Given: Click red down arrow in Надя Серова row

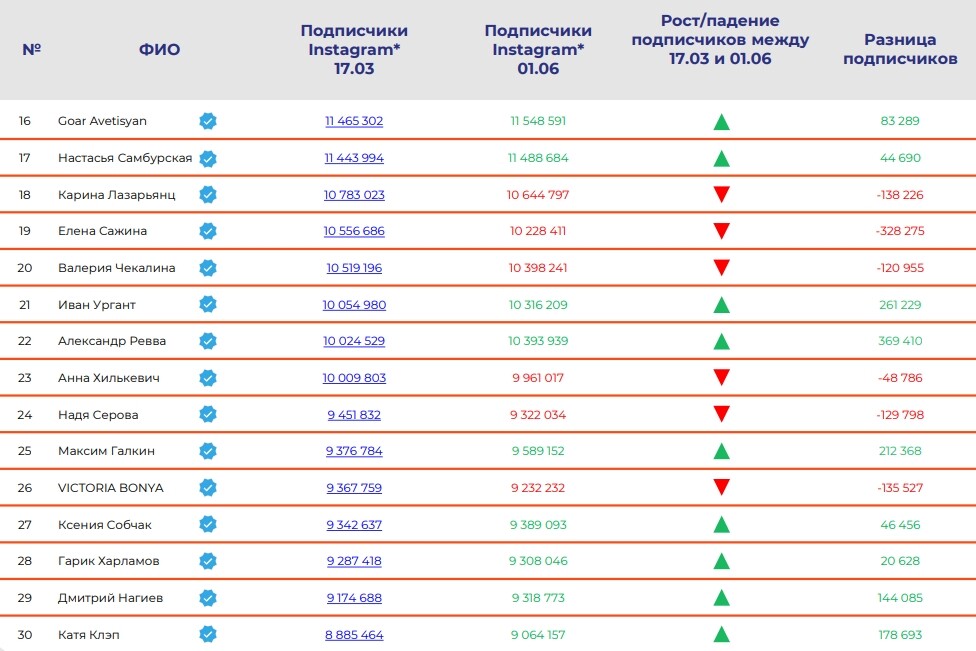Looking at the screenshot, I should (721, 414).
